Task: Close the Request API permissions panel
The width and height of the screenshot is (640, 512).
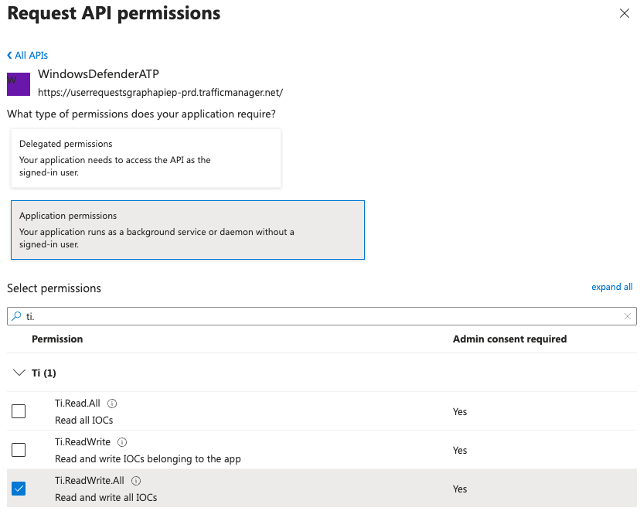Action: [624, 13]
